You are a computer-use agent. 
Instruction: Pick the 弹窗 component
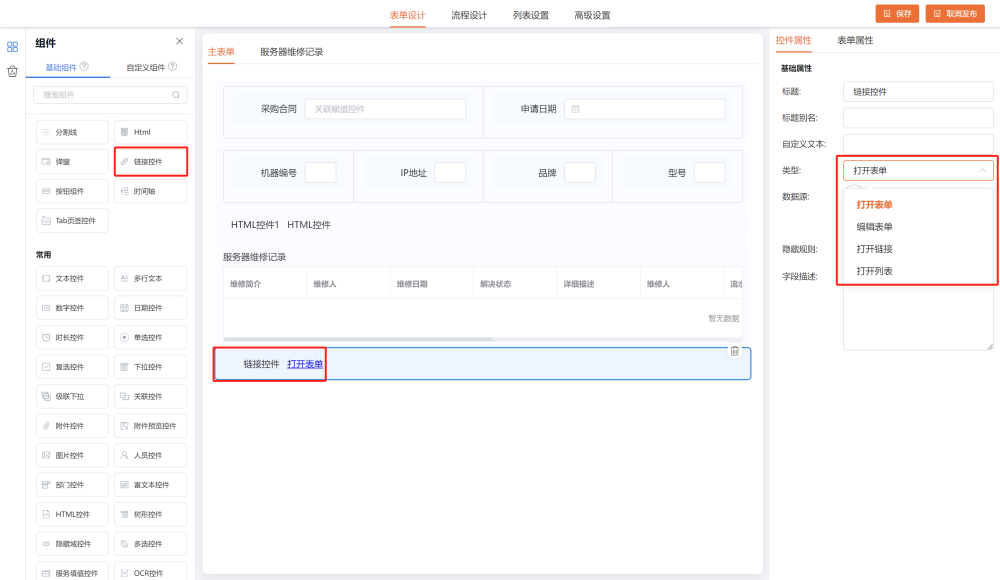click(72, 161)
